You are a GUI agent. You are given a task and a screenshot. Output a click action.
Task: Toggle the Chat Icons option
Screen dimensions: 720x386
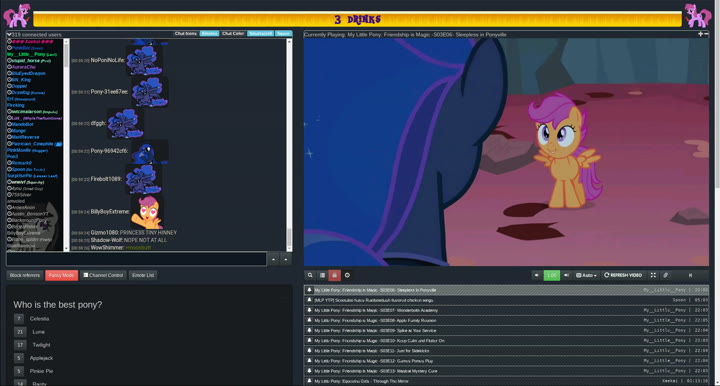click(186, 34)
